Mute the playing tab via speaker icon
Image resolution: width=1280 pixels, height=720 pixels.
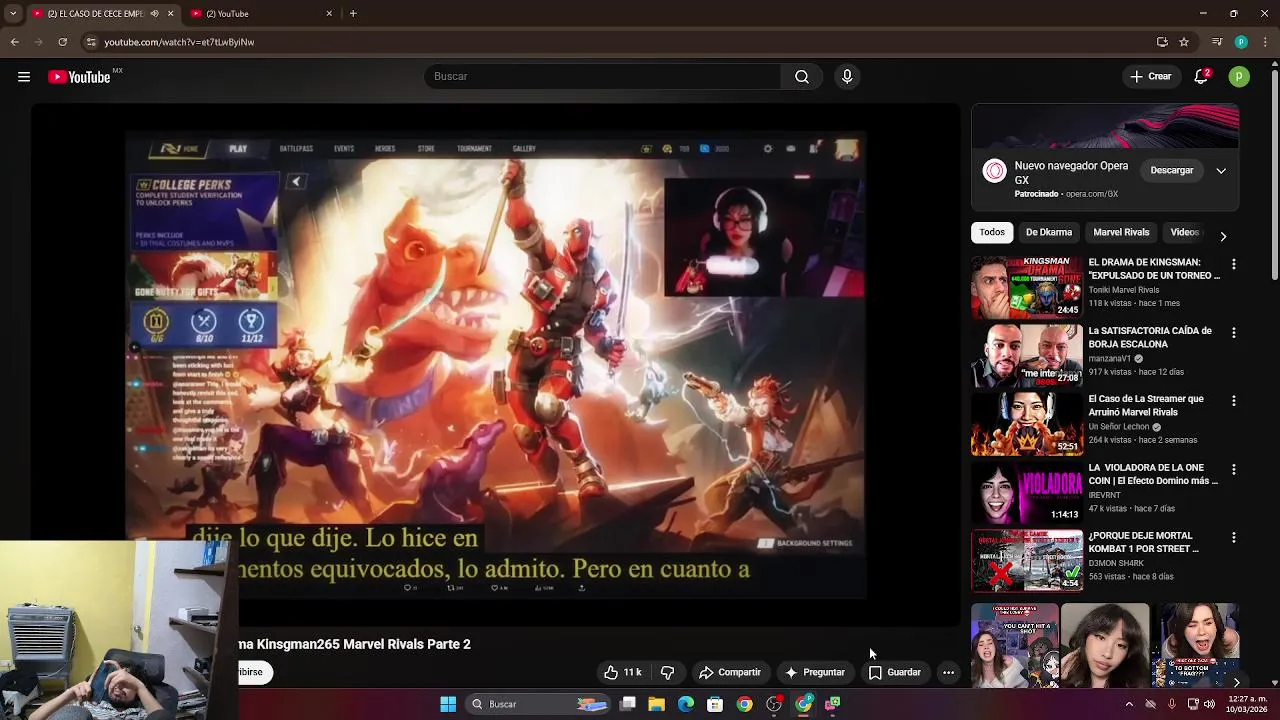[154, 13]
